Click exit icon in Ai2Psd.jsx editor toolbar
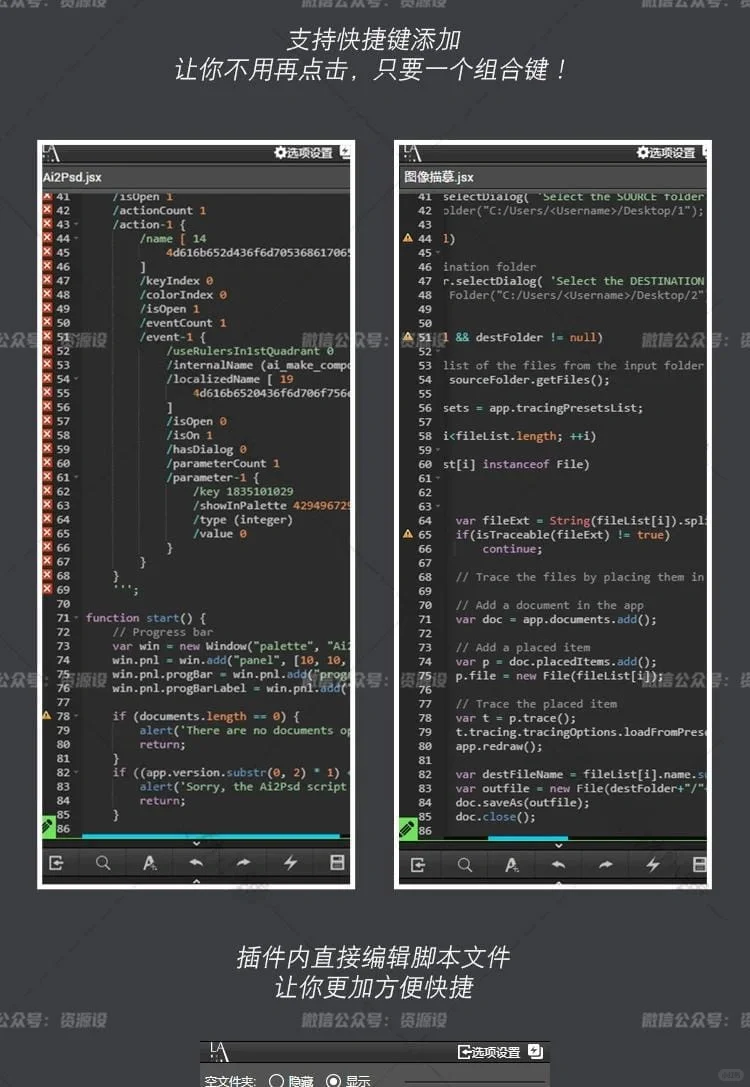 click(56, 863)
